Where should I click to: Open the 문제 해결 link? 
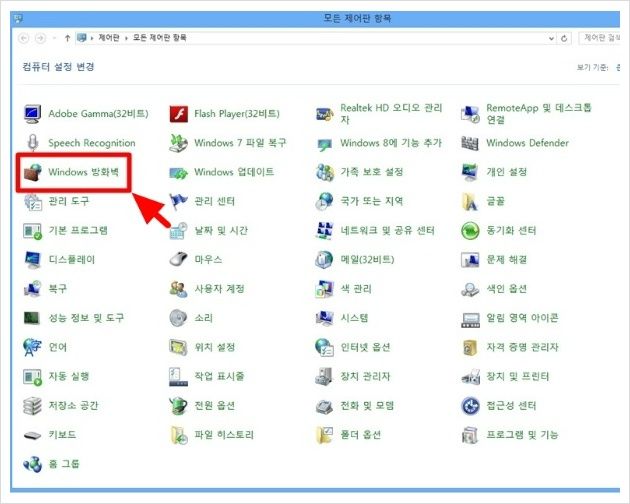click(506, 260)
